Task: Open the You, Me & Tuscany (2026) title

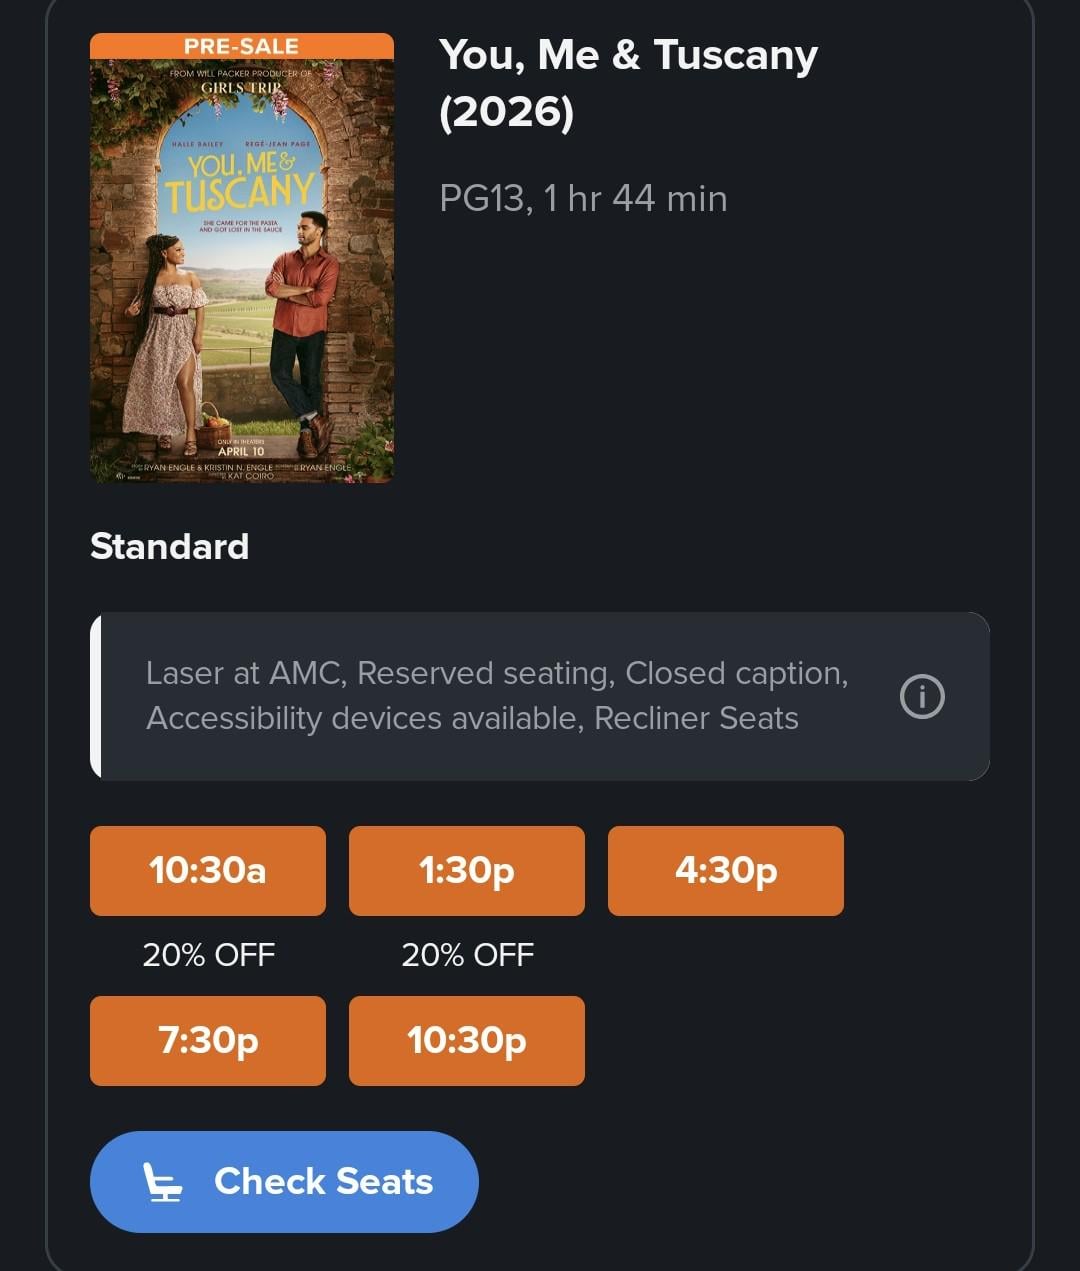Action: coord(628,83)
